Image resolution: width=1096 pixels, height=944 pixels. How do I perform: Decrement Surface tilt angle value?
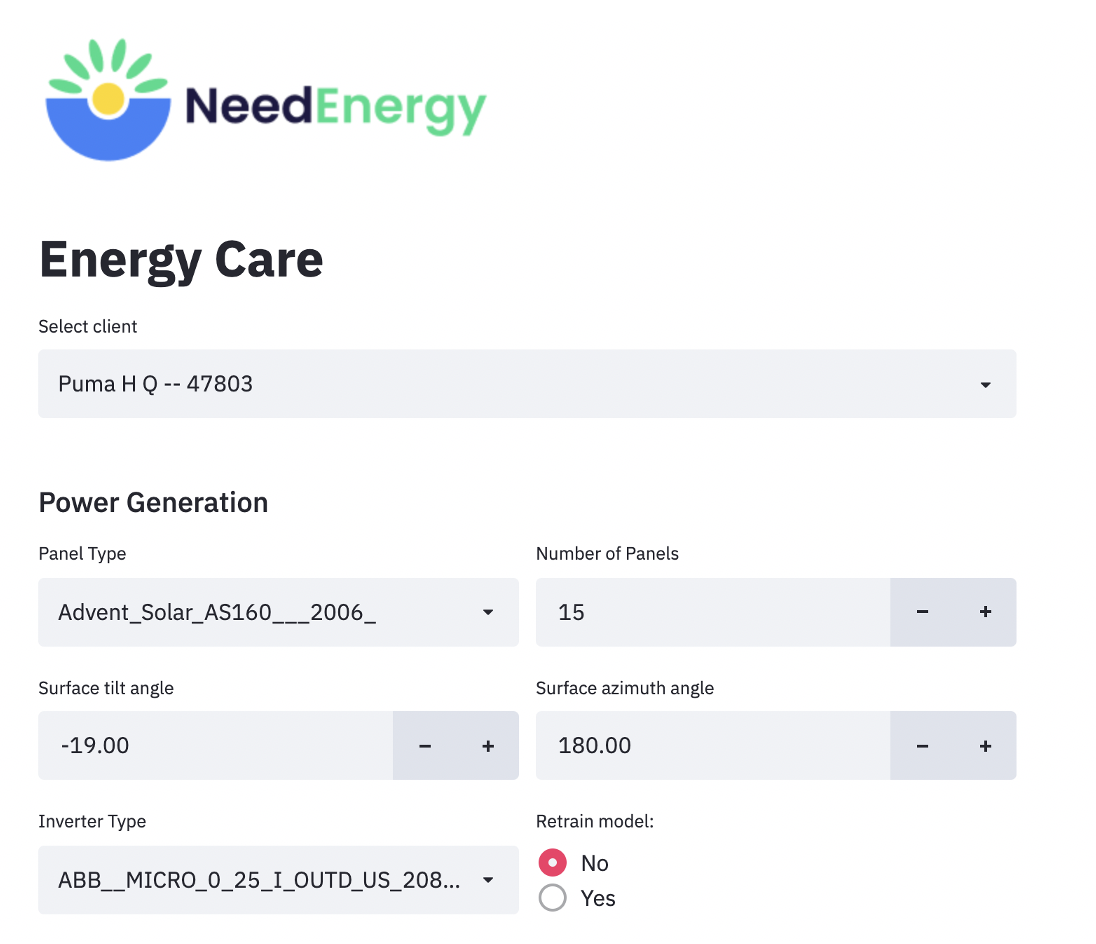coord(424,746)
